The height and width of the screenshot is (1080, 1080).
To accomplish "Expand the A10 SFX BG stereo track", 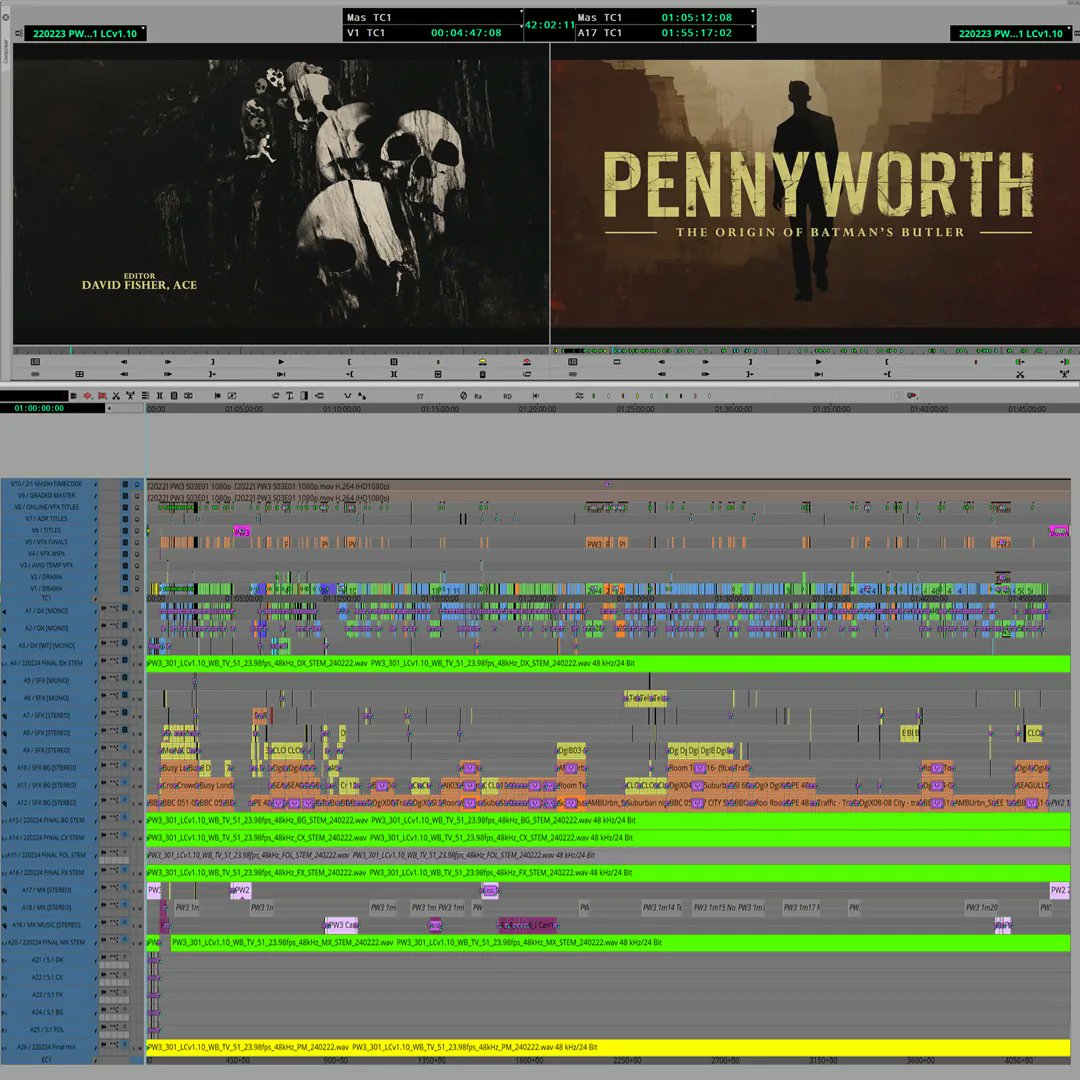I will pyautogui.click(x=6, y=768).
